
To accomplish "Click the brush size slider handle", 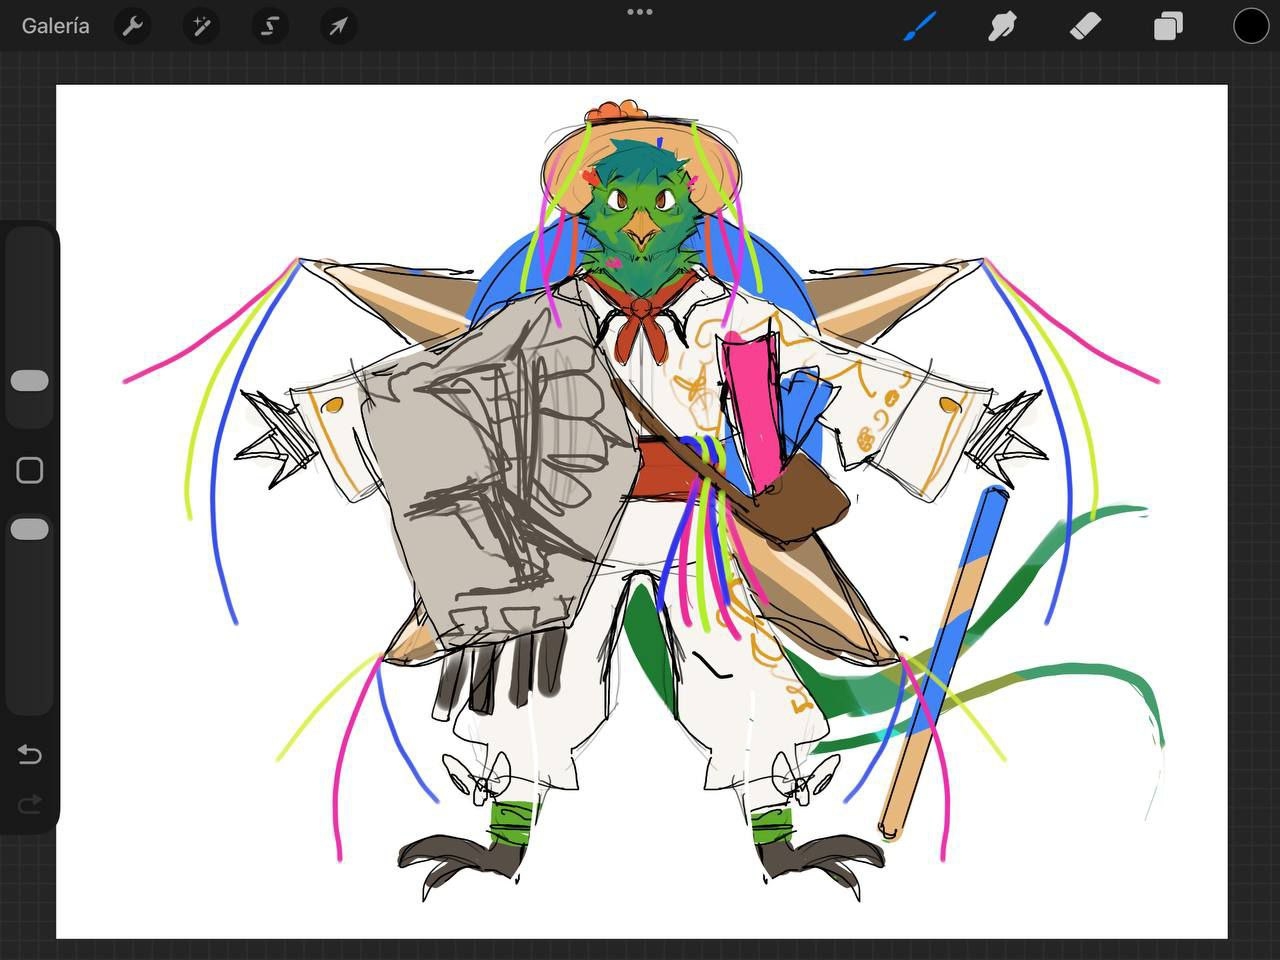I will (29, 381).
